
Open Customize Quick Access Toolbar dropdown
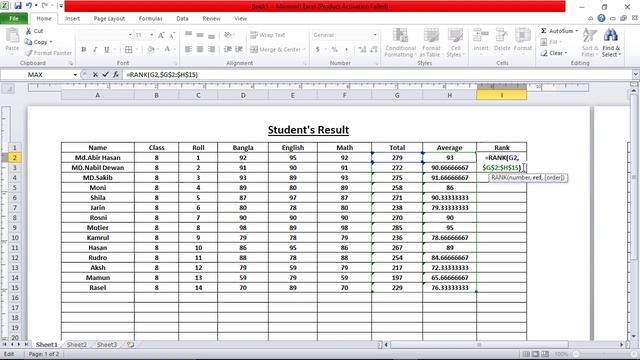[61, 6]
